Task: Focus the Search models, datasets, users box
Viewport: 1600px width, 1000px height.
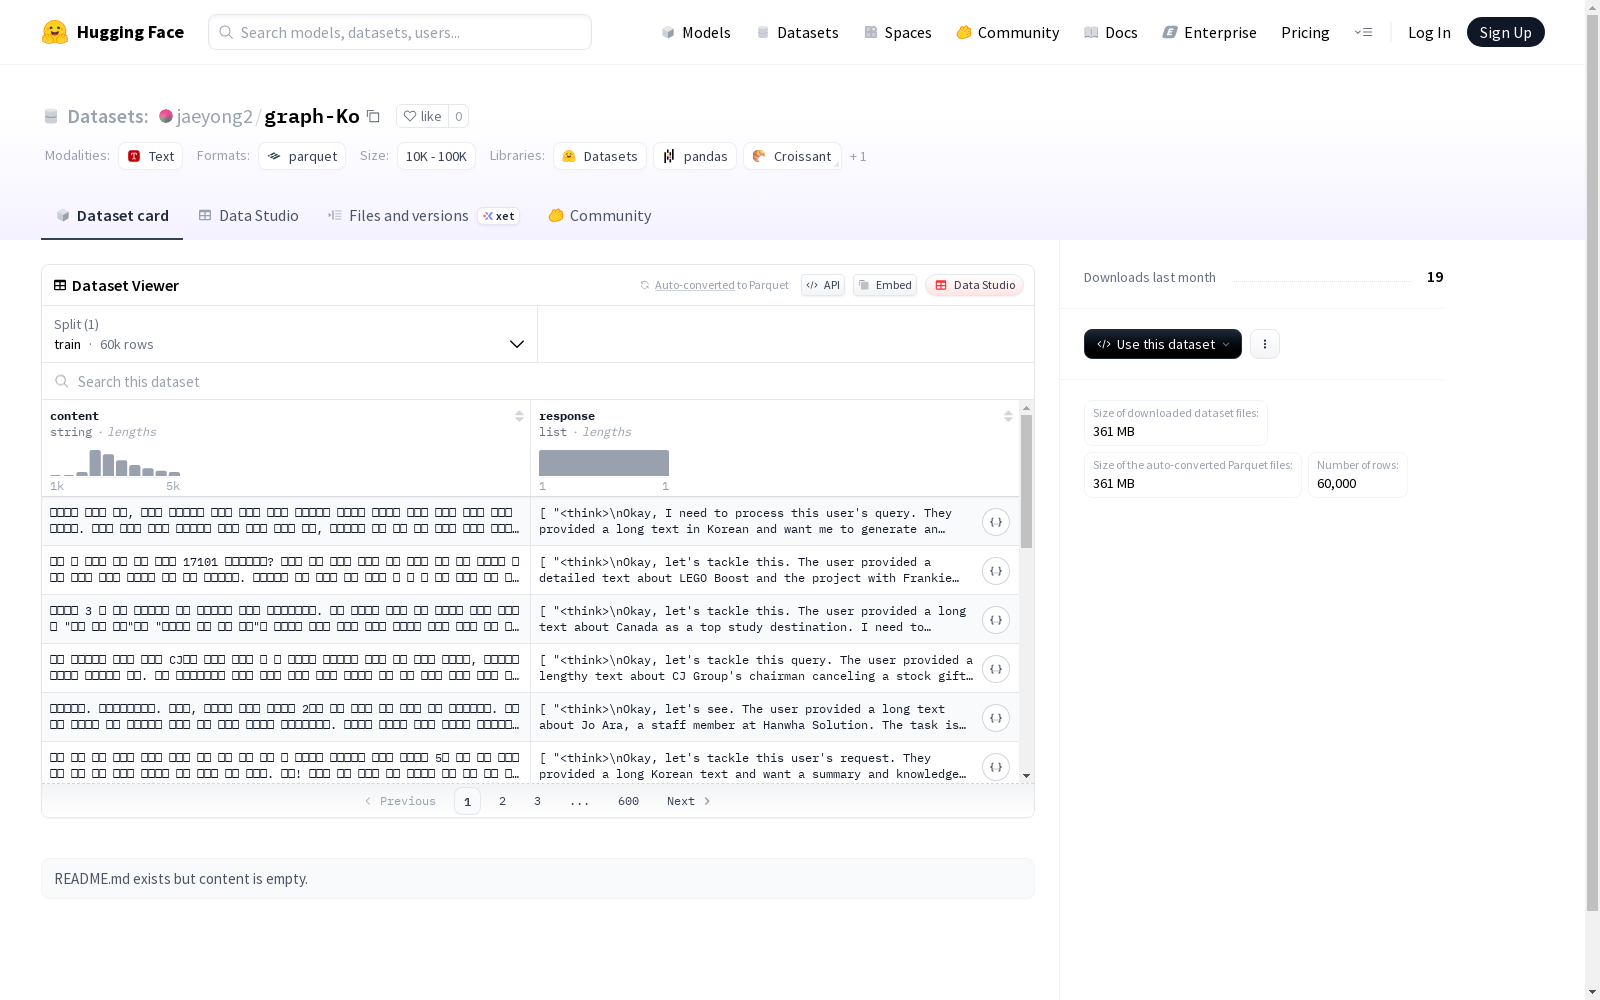Action: click(400, 32)
